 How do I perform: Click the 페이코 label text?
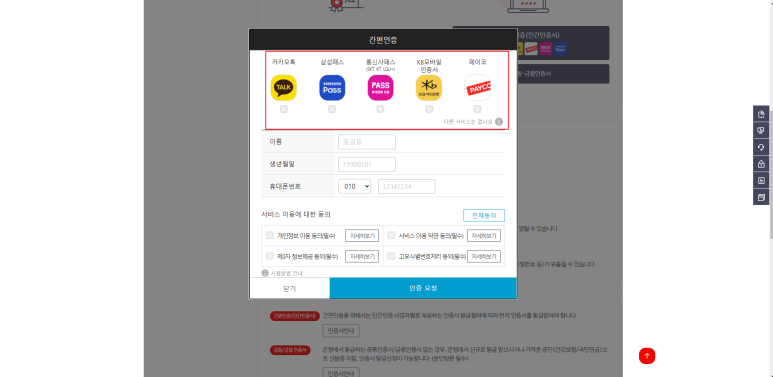477,62
